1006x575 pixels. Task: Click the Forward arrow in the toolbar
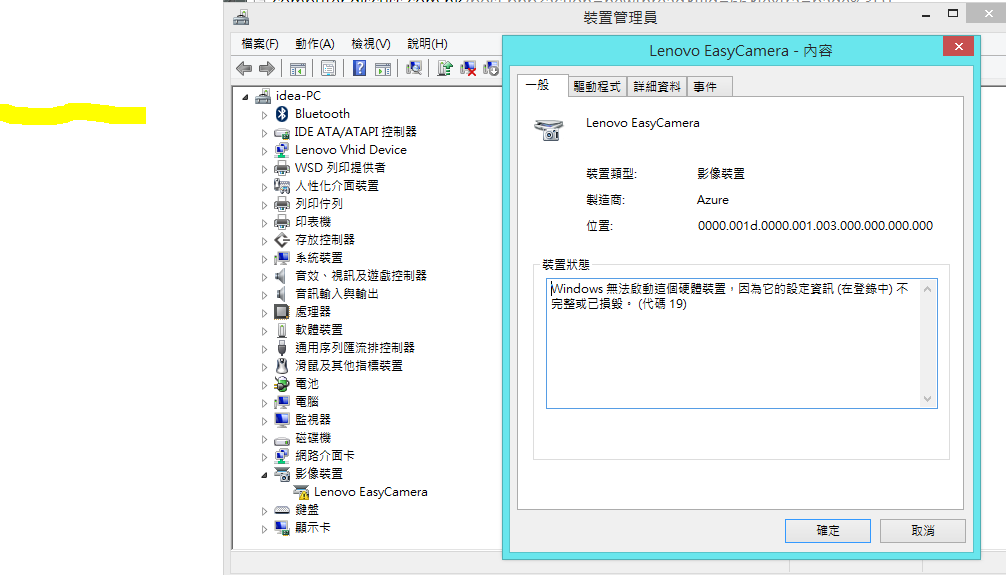pyautogui.click(x=267, y=68)
